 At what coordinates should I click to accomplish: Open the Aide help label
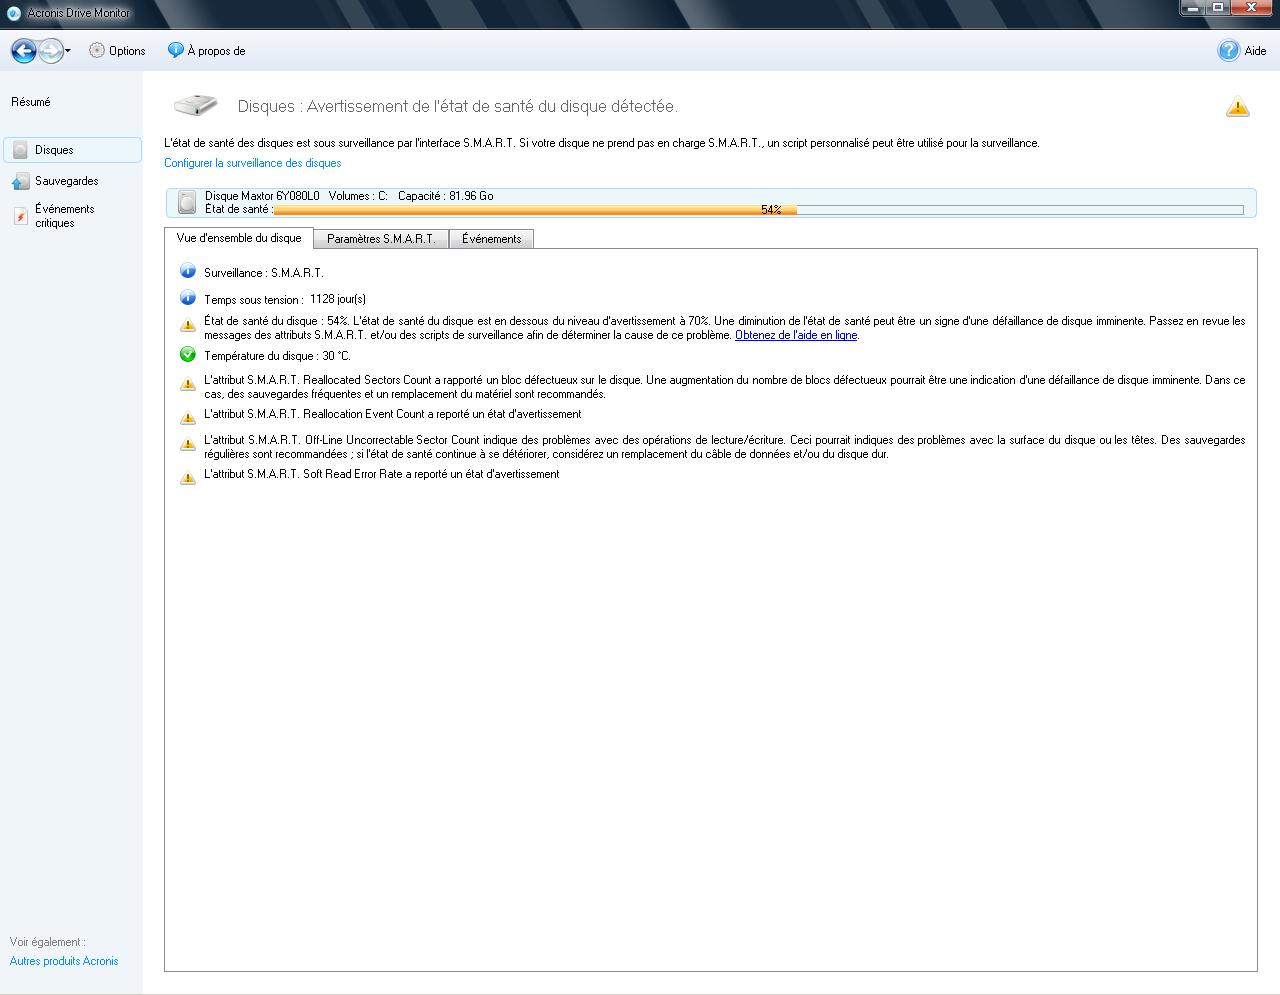(1255, 51)
